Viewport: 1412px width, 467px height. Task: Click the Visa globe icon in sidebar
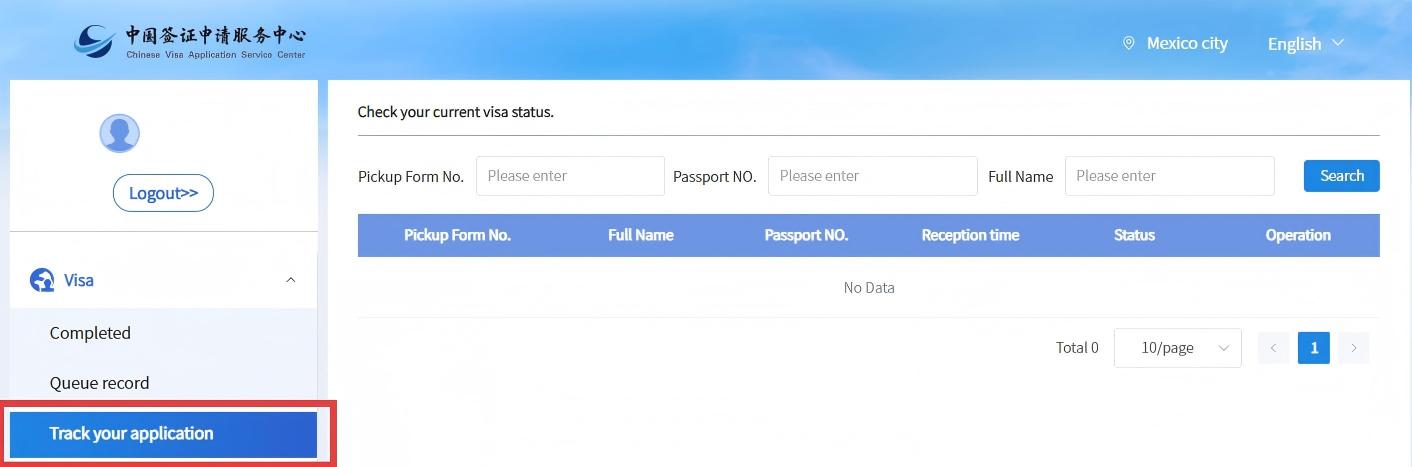(42, 280)
